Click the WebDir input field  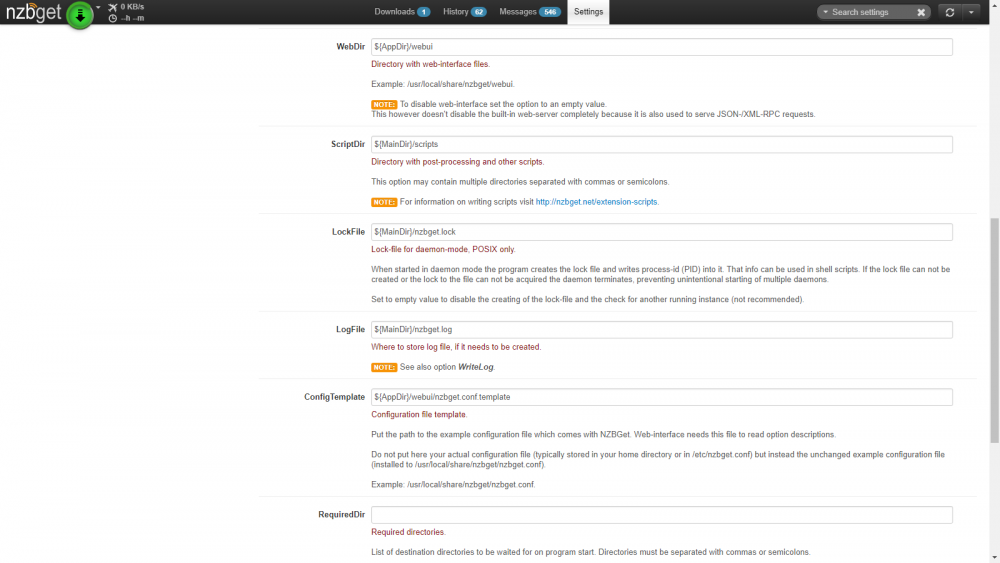[x=661, y=47]
